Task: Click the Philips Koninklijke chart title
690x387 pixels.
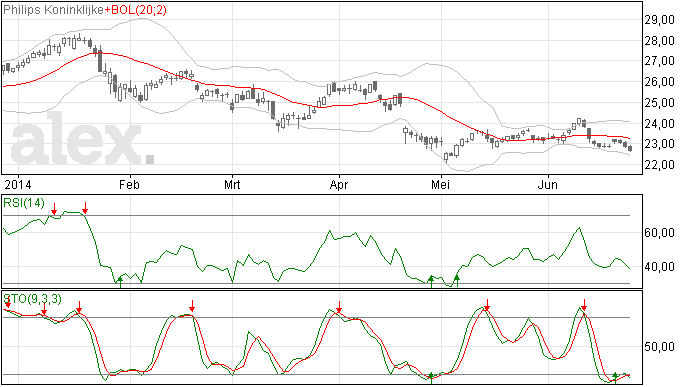Action: [54, 10]
